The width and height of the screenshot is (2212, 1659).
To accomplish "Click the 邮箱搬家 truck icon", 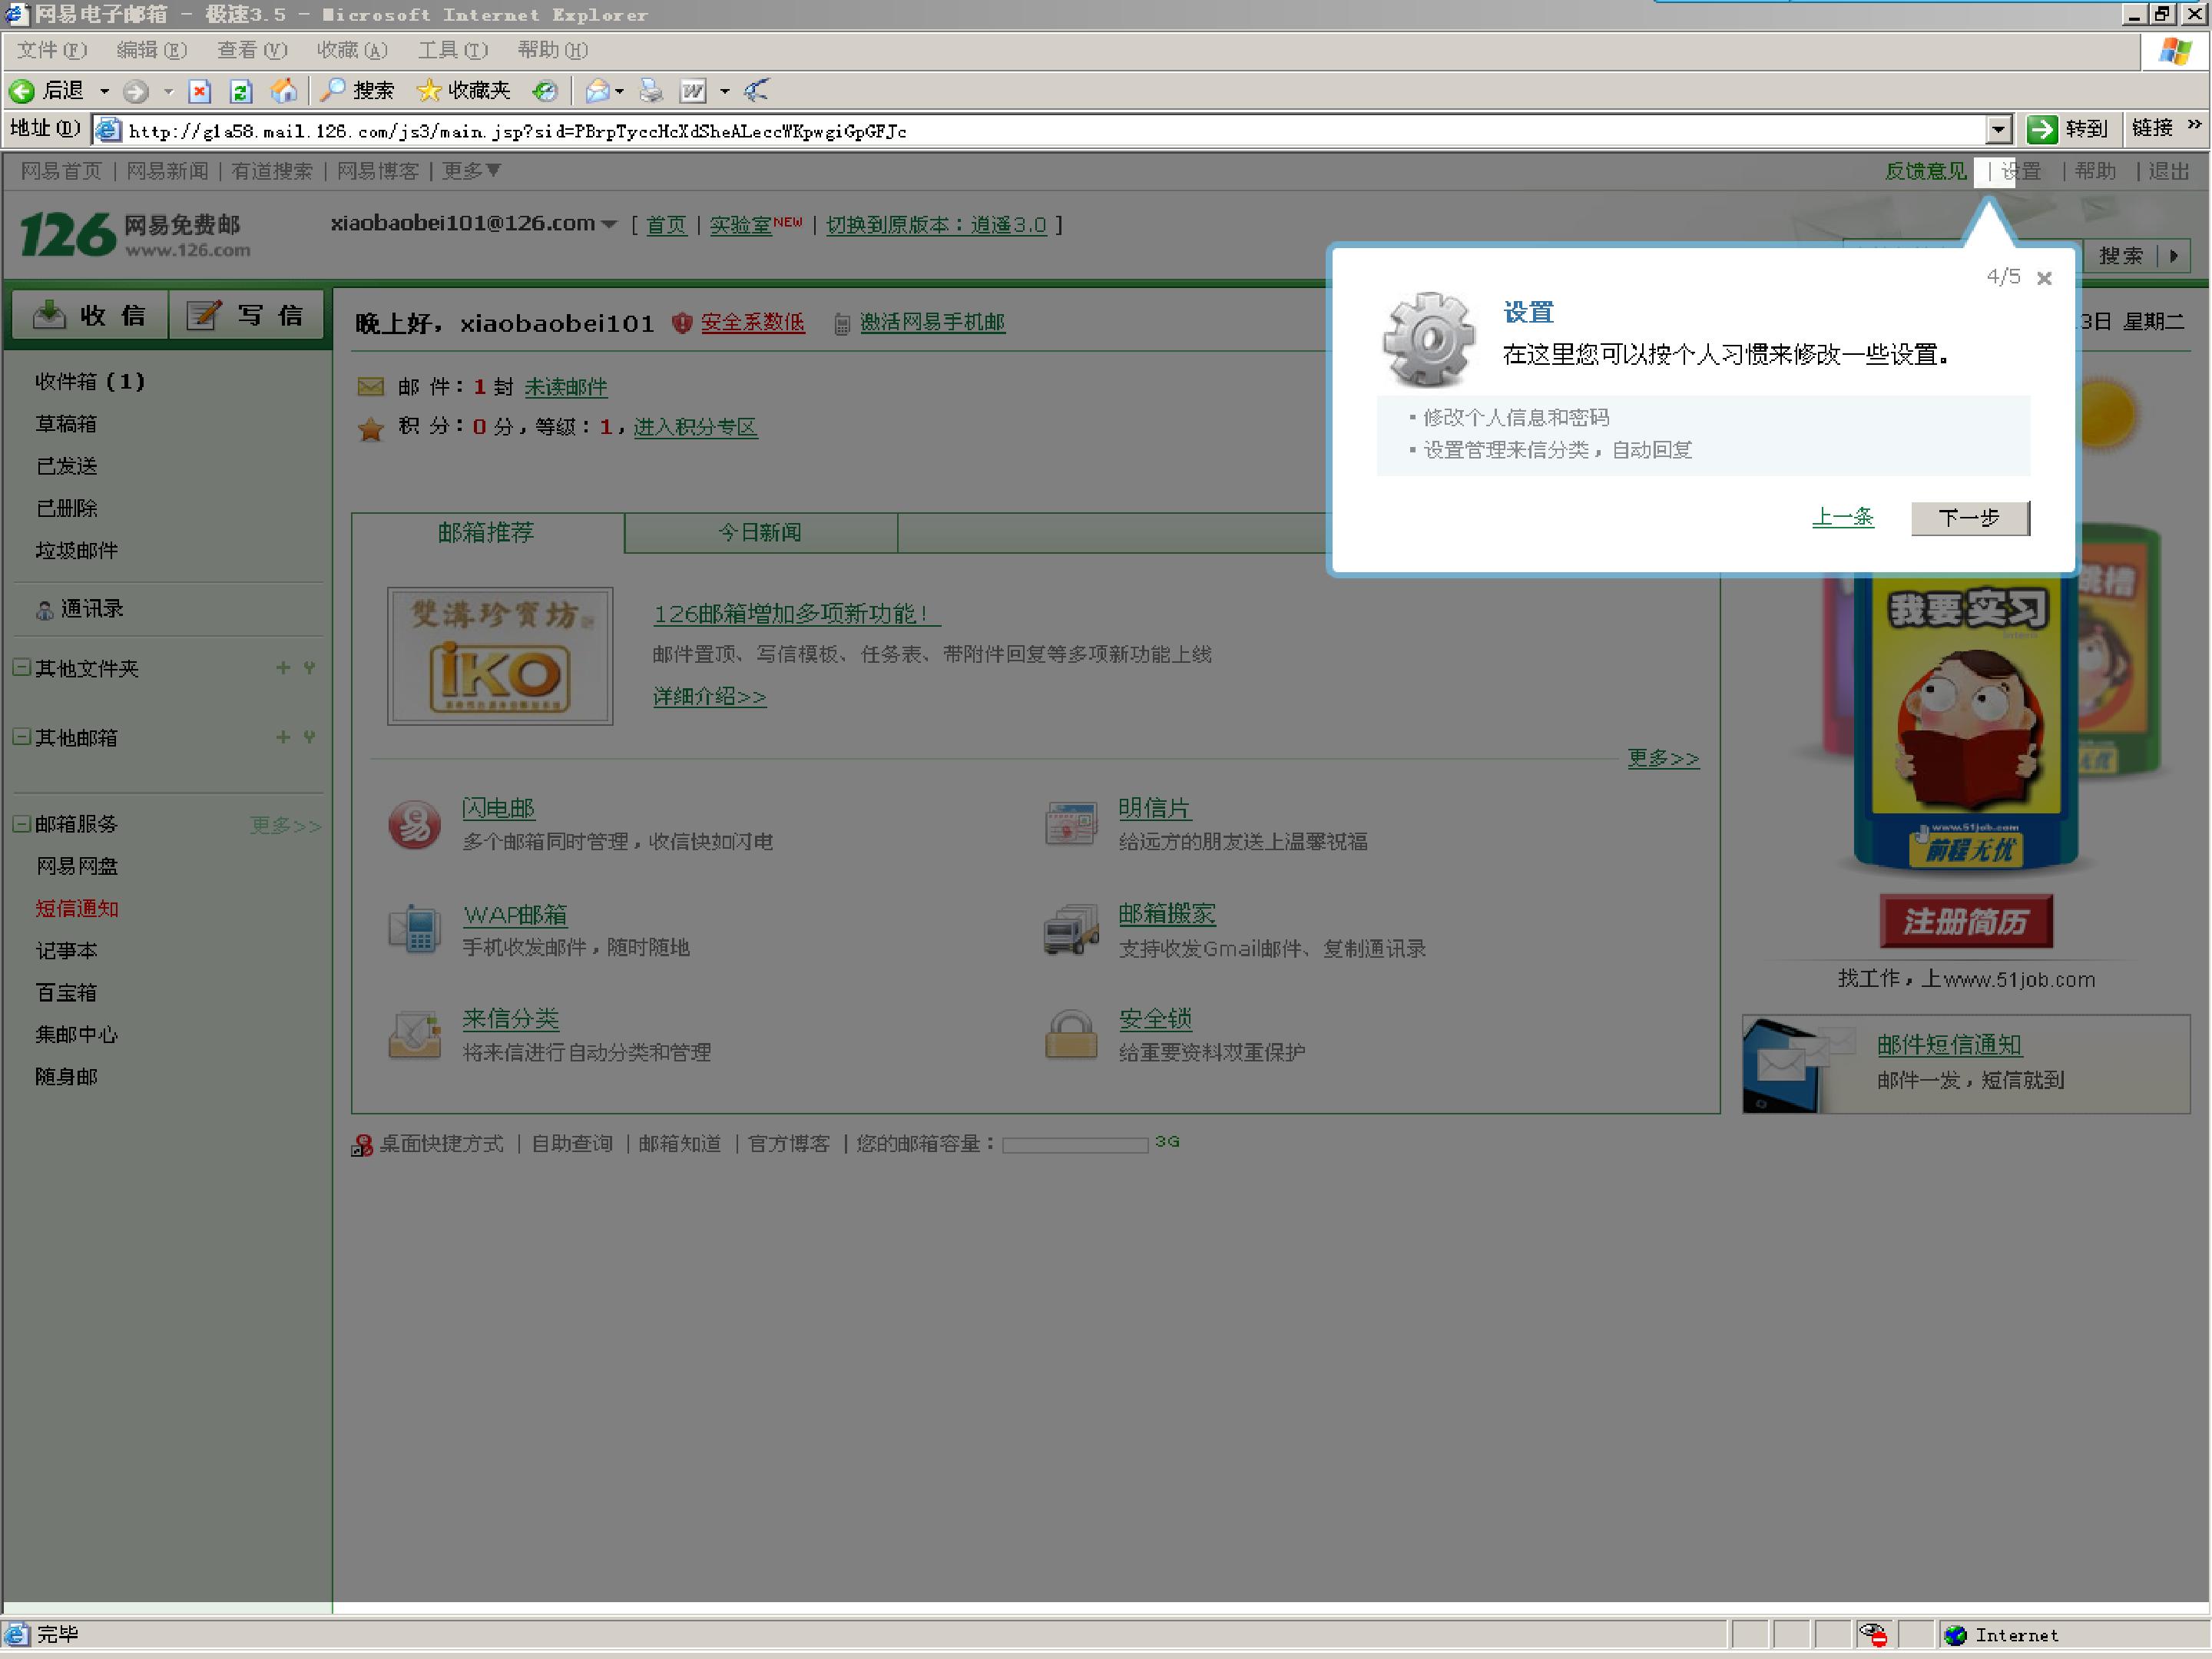I will [x=1070, y=929].
